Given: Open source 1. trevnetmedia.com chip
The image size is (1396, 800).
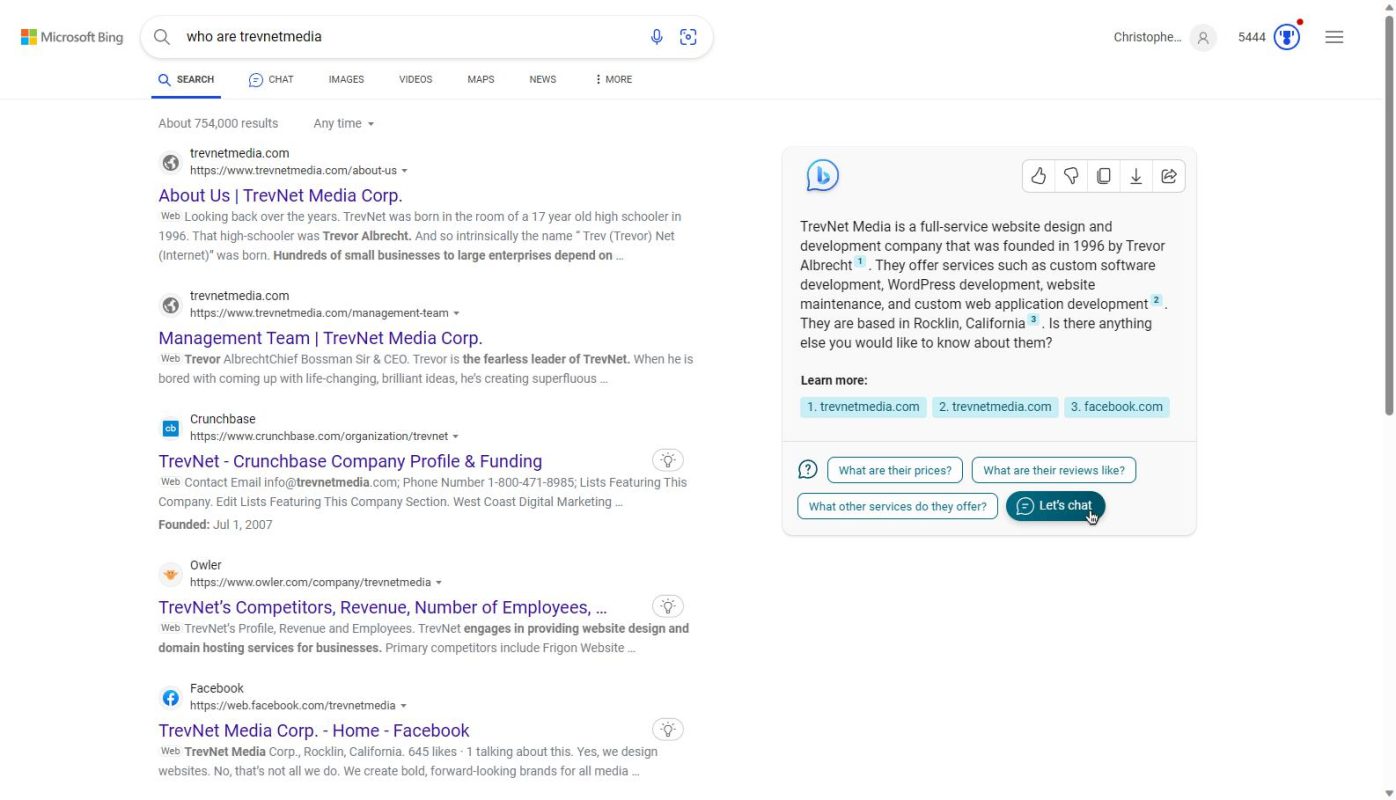Looking at the screenshot, I should click(864, 407).
